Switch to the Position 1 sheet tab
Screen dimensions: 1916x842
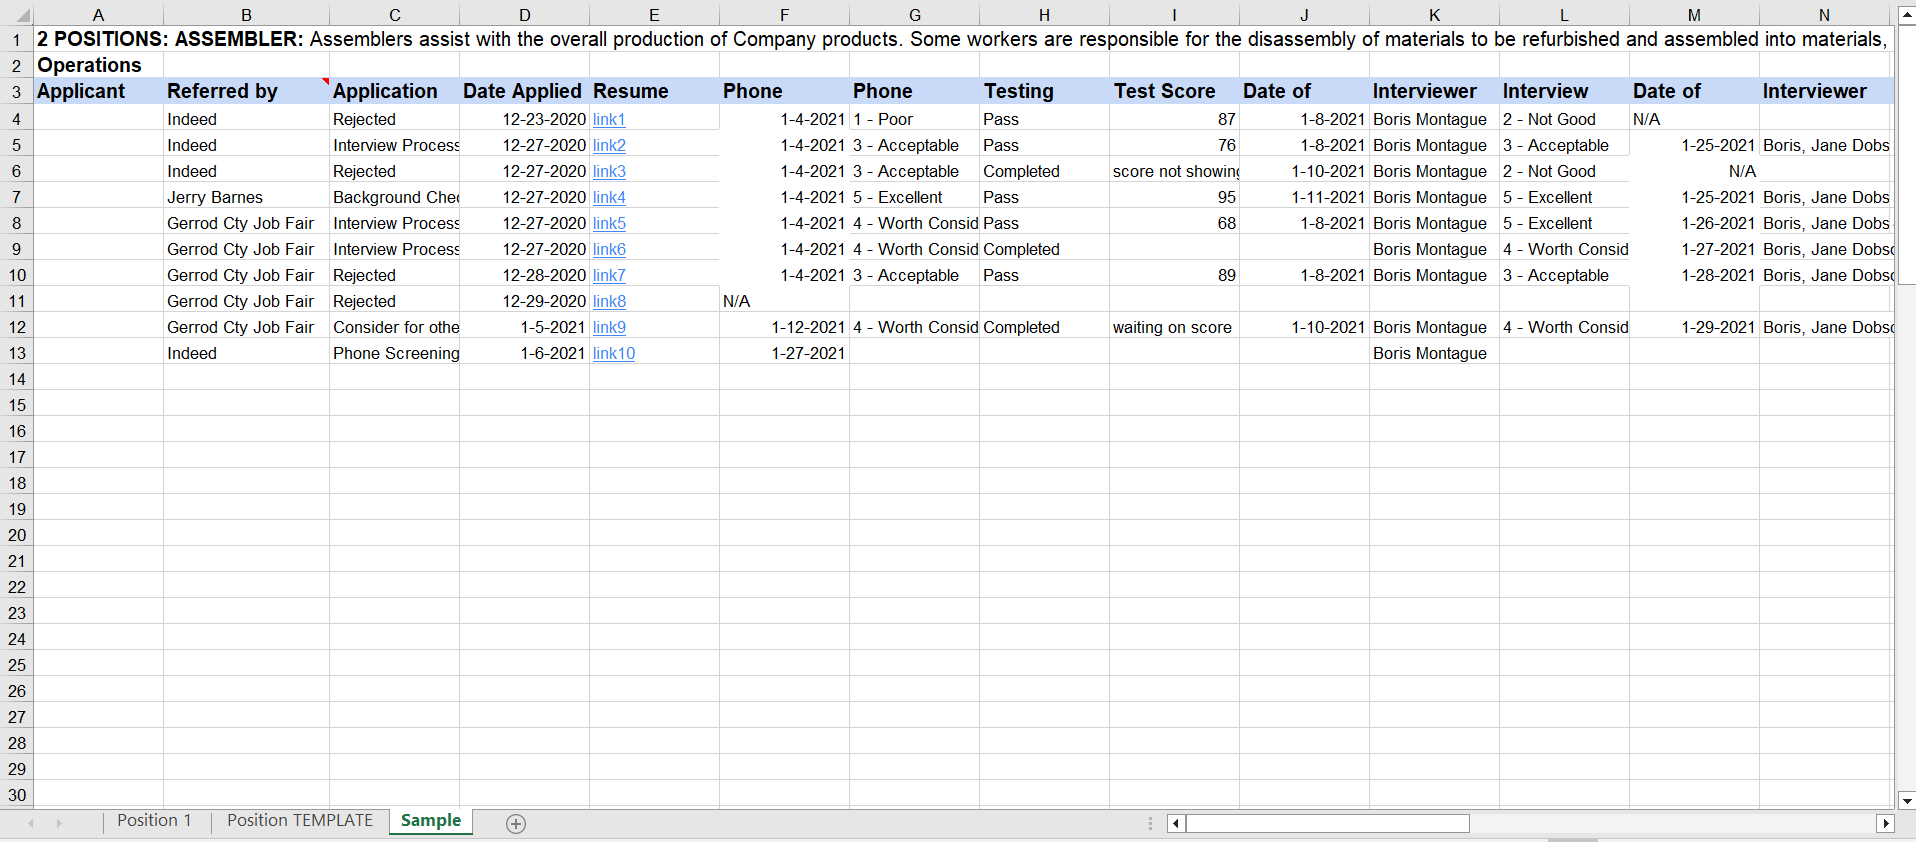154,821
